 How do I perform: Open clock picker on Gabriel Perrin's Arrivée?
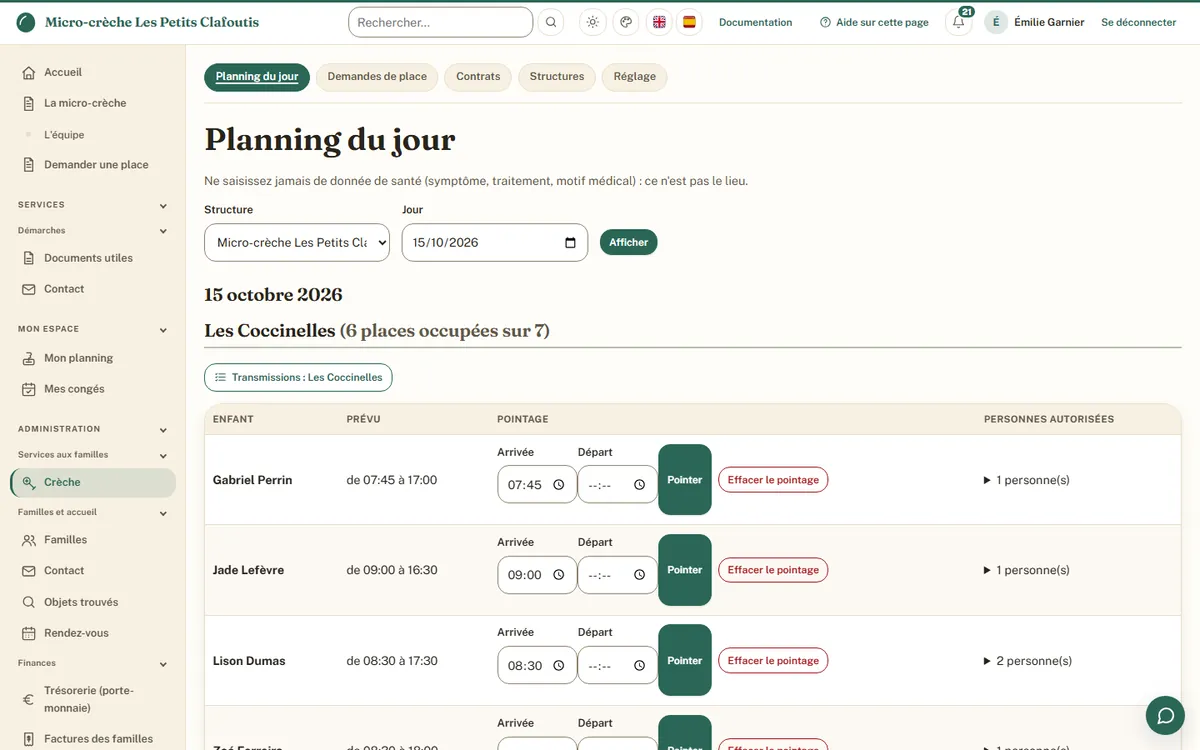[559, 485]
